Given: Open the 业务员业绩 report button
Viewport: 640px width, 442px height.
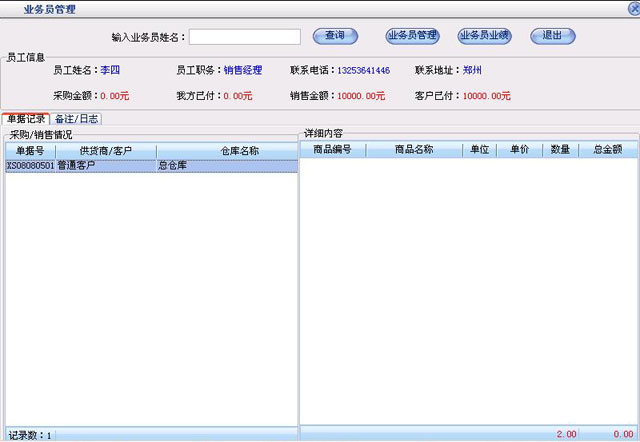Looking at the screenshot, I should click(485, 36).
